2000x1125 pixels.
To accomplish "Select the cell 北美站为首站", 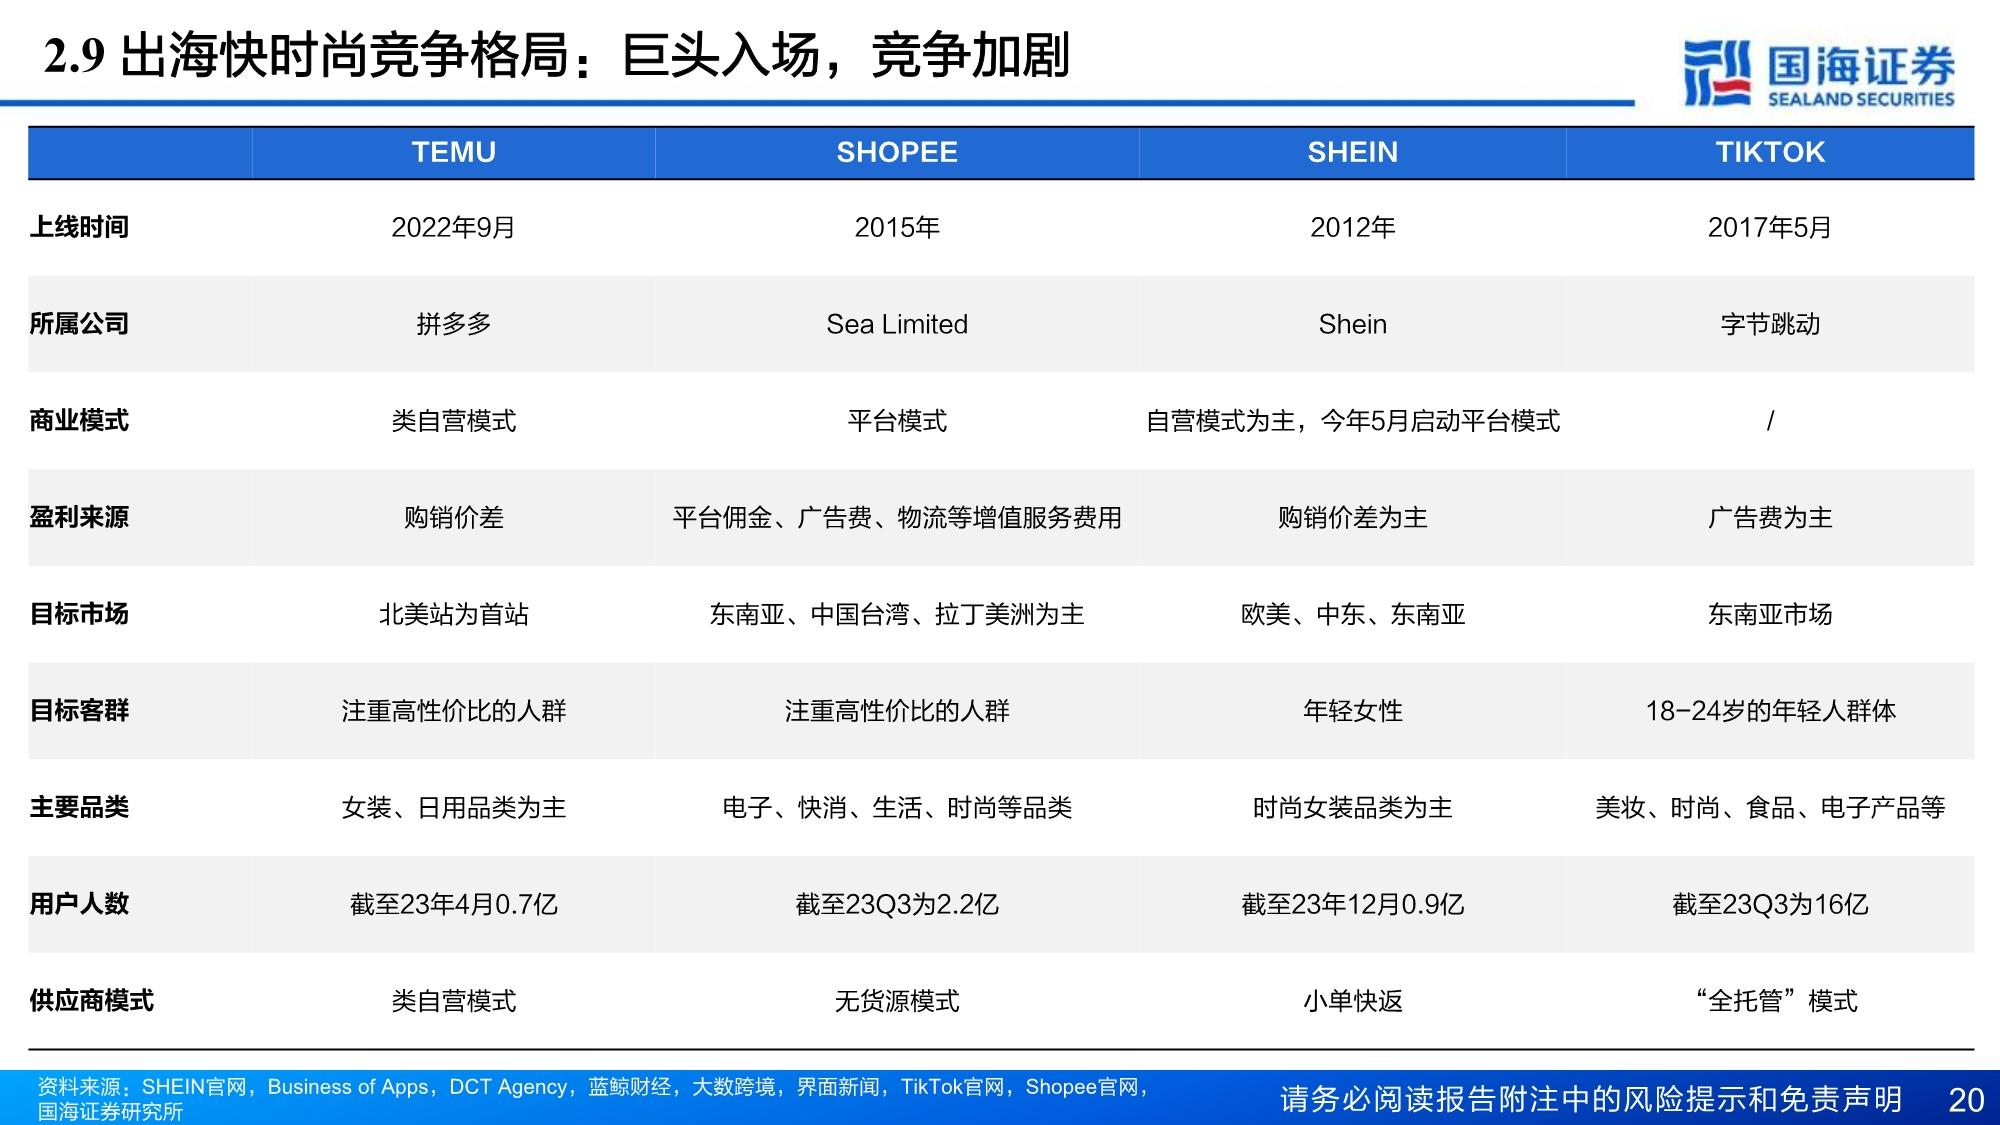I will (x=453, y=614).
